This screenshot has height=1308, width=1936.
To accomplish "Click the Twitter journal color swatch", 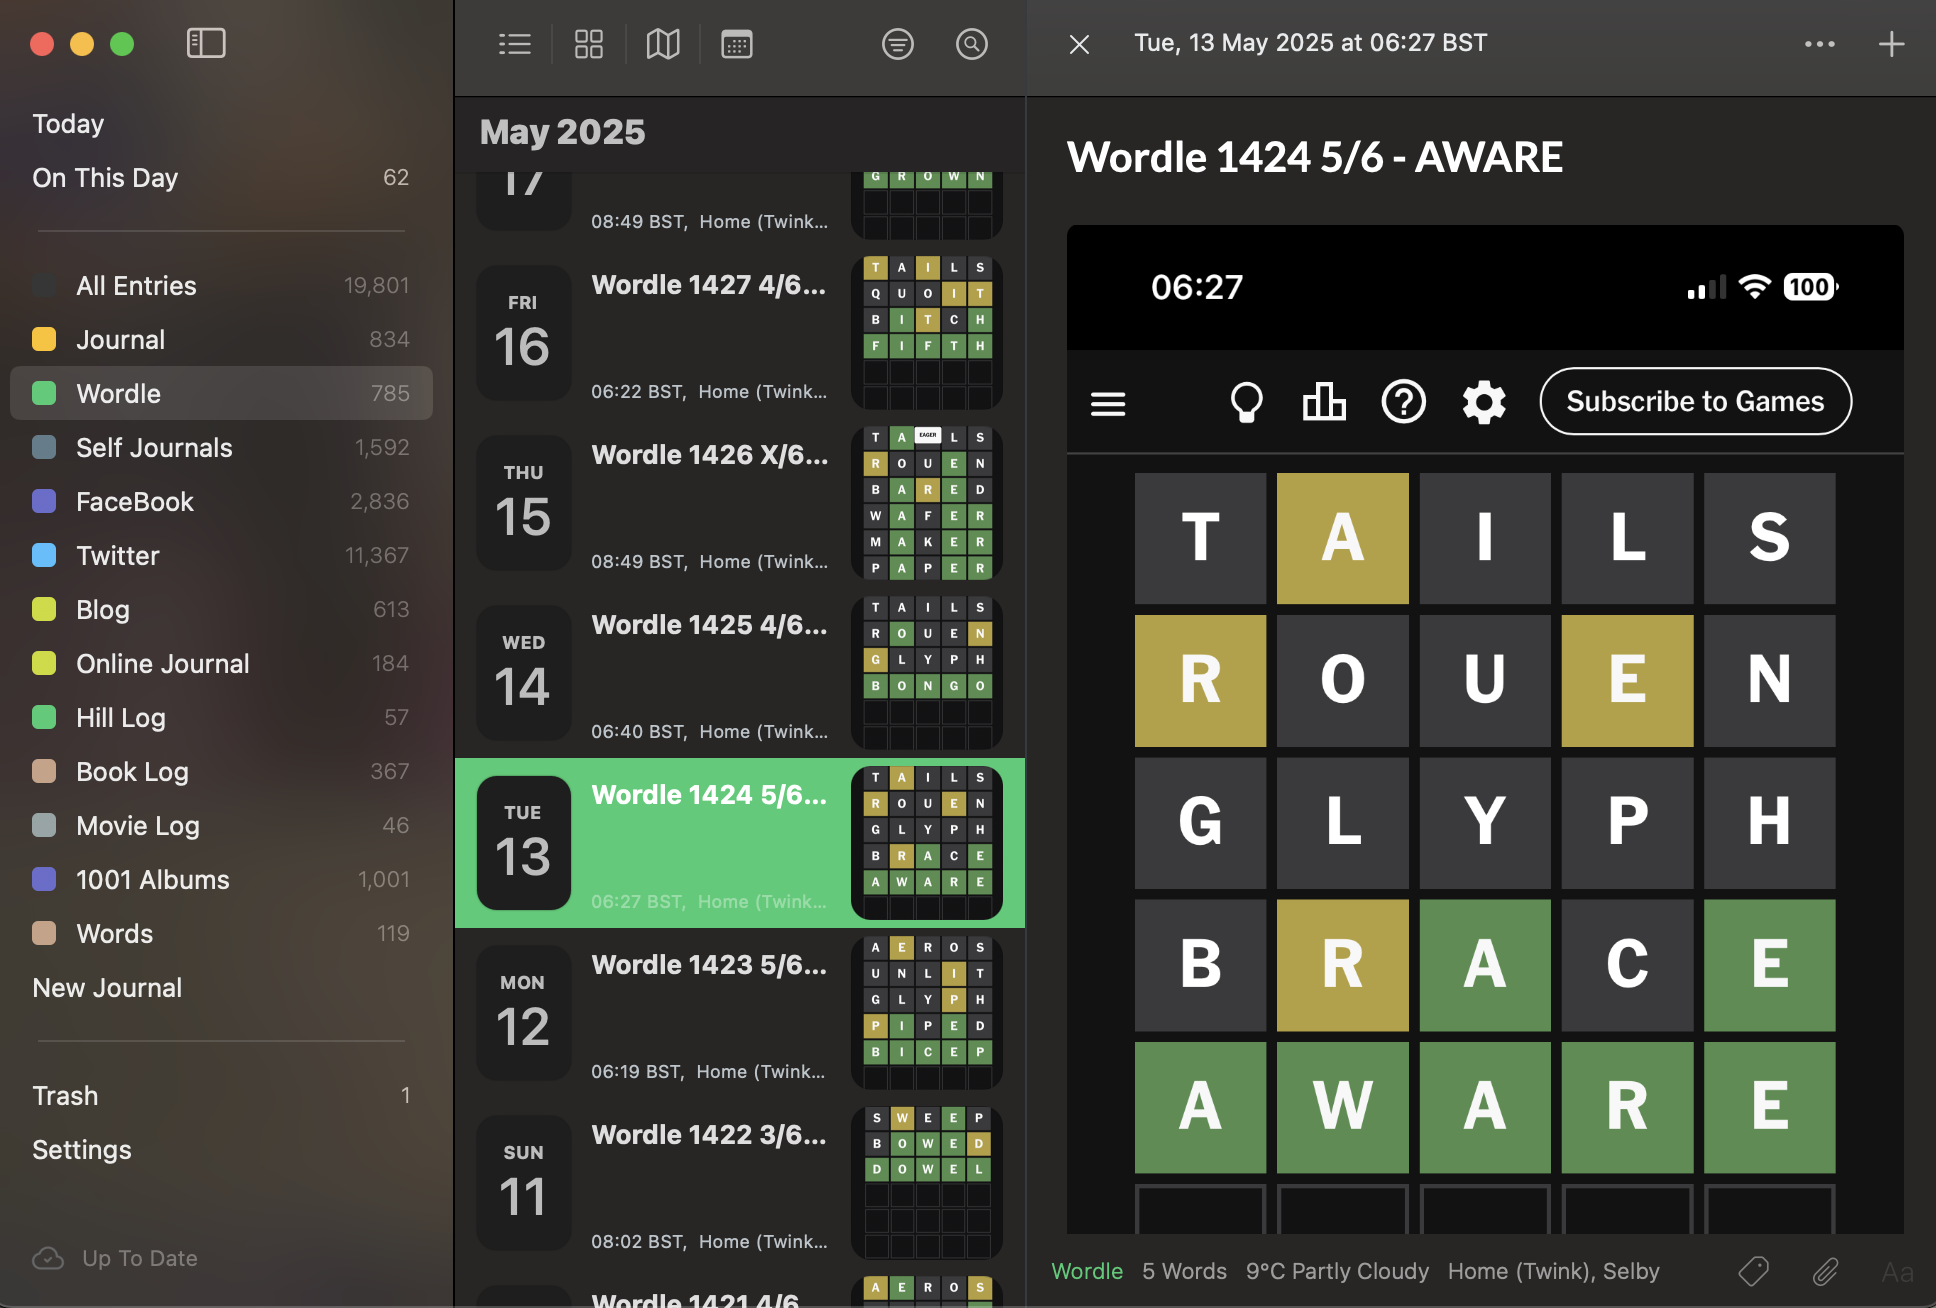I will (x=44, y=555).
